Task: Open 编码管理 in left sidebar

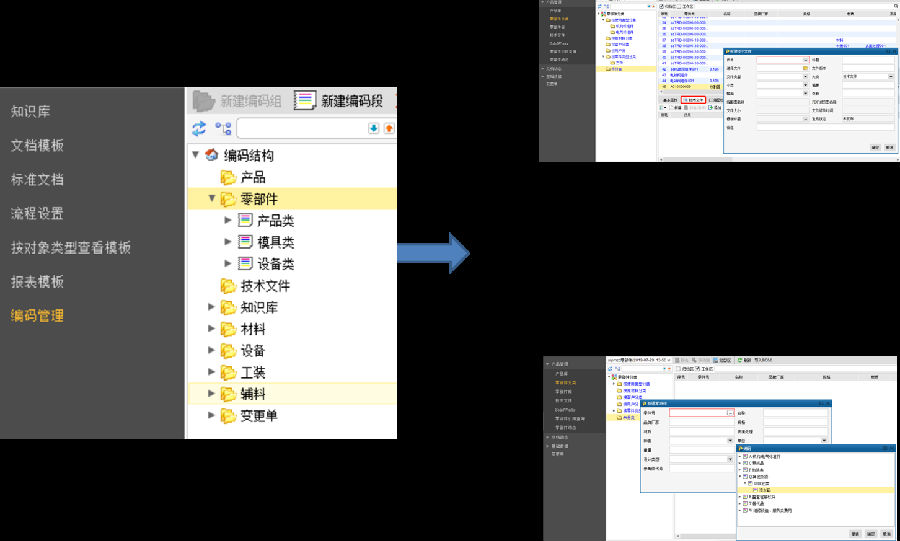Action: point(37,316)
